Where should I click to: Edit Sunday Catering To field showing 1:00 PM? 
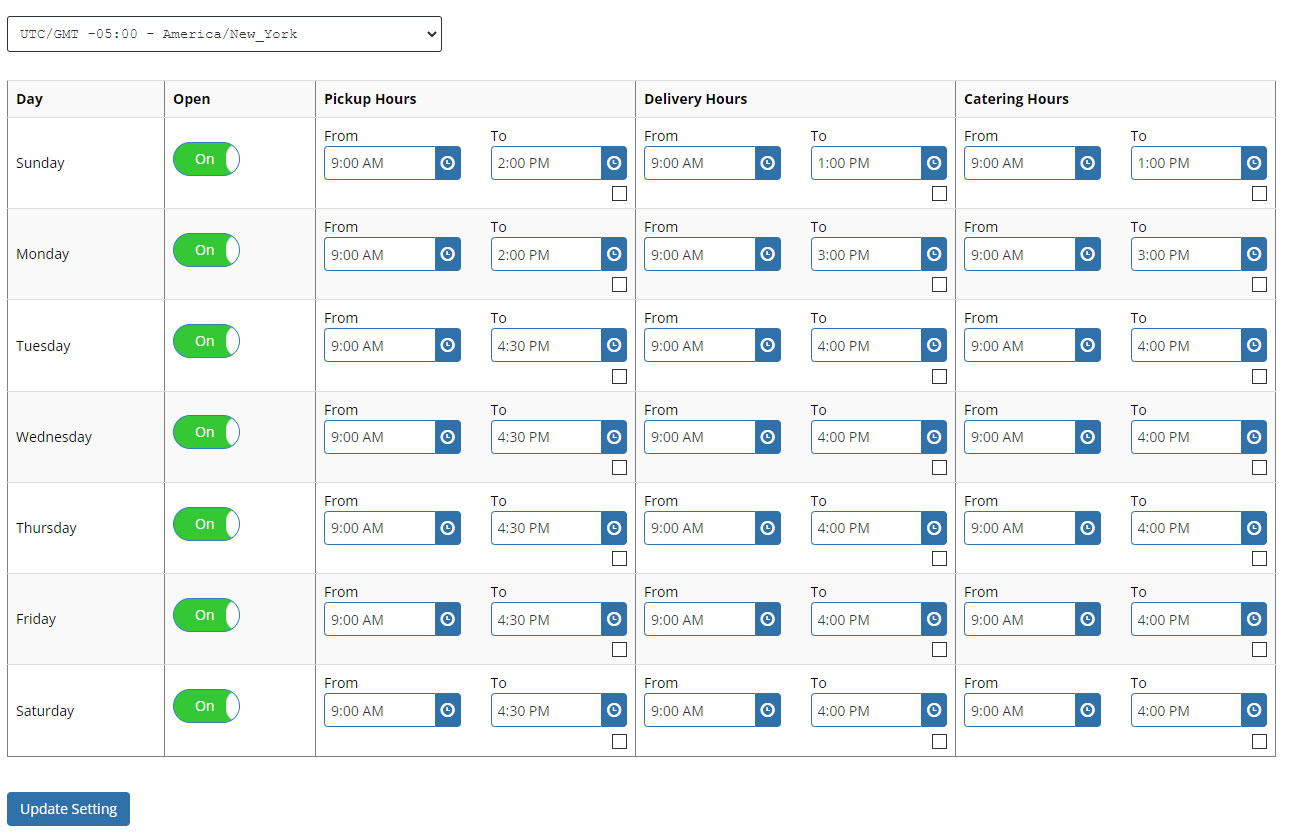point(1186,163)
